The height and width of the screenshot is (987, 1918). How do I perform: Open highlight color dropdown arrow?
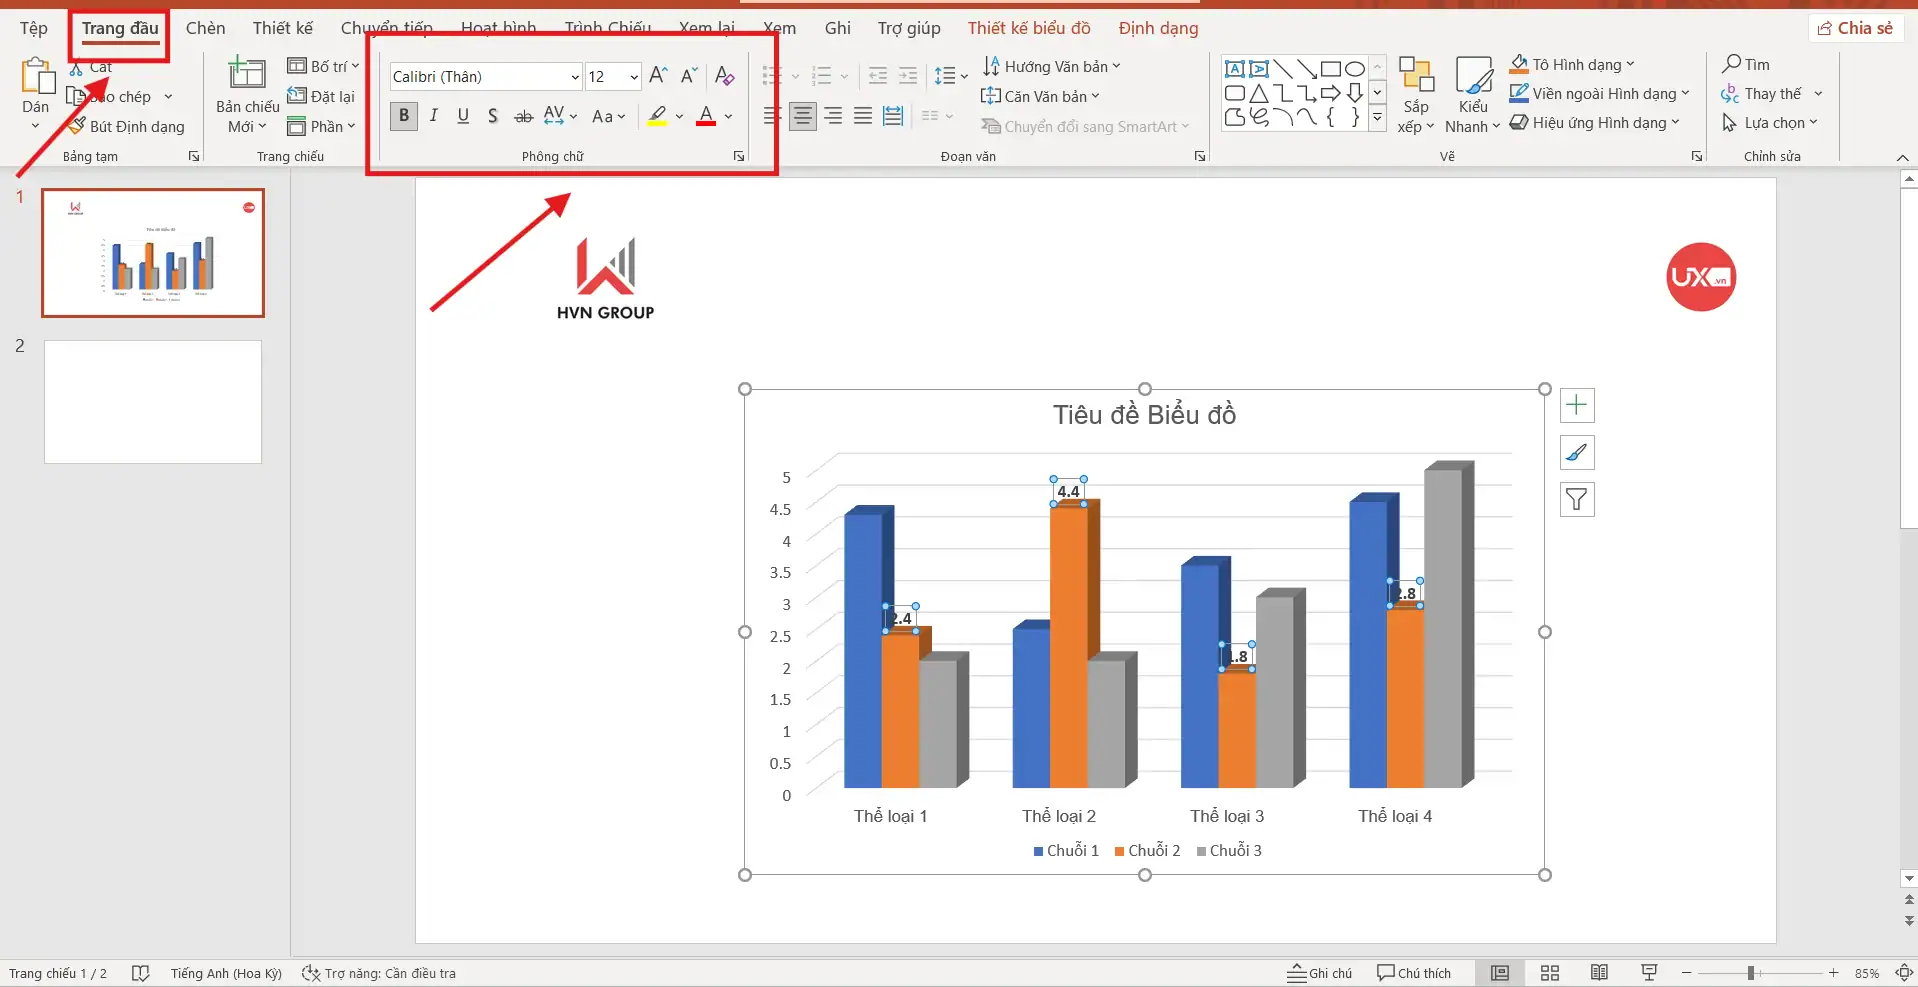[x=680, y=116]
